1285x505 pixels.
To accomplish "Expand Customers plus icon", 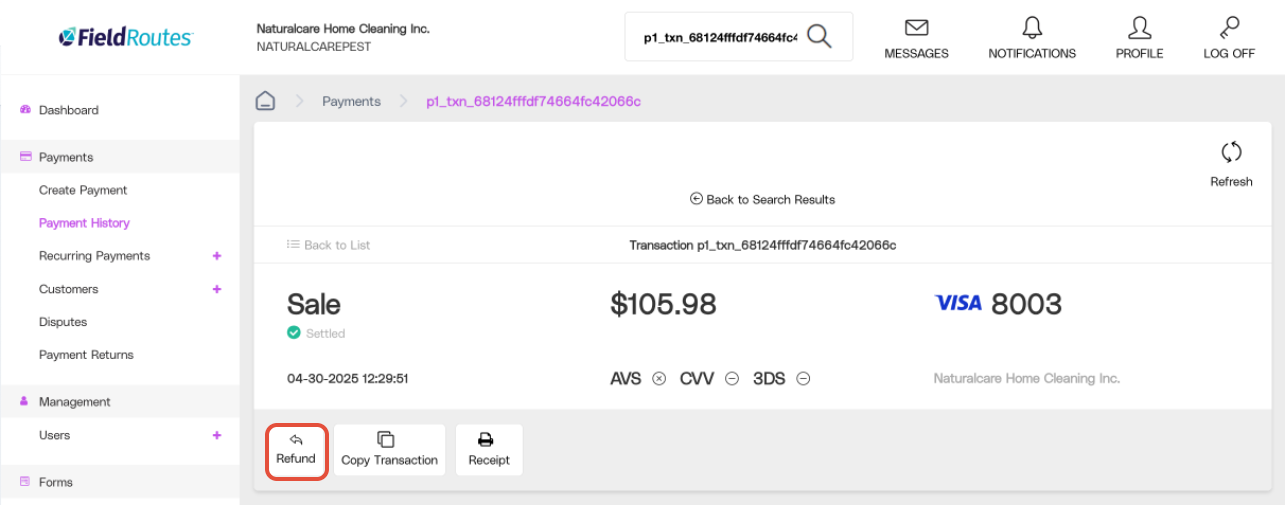I will pos(217,289).
